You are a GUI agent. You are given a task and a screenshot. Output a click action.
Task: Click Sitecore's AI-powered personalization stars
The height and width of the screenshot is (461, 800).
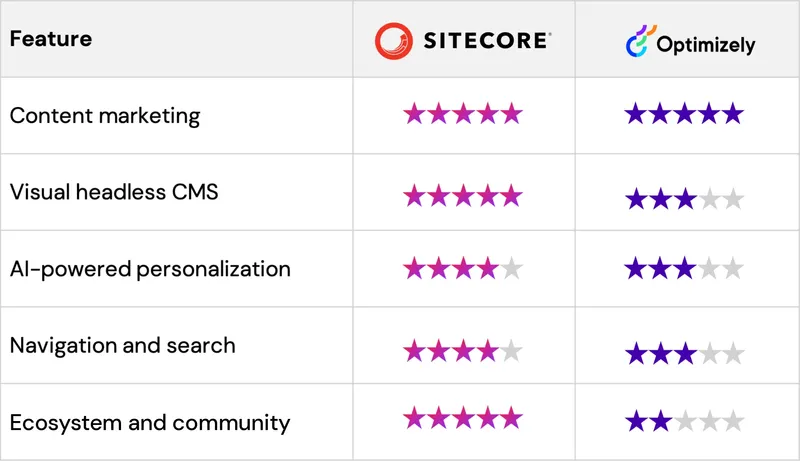tap(462, 268)
